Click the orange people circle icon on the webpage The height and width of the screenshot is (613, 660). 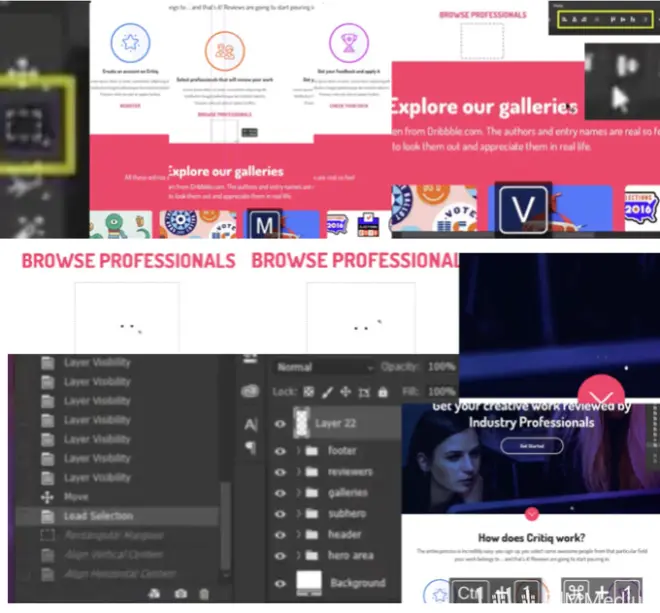pyautogui.click(x=225, y=51)
